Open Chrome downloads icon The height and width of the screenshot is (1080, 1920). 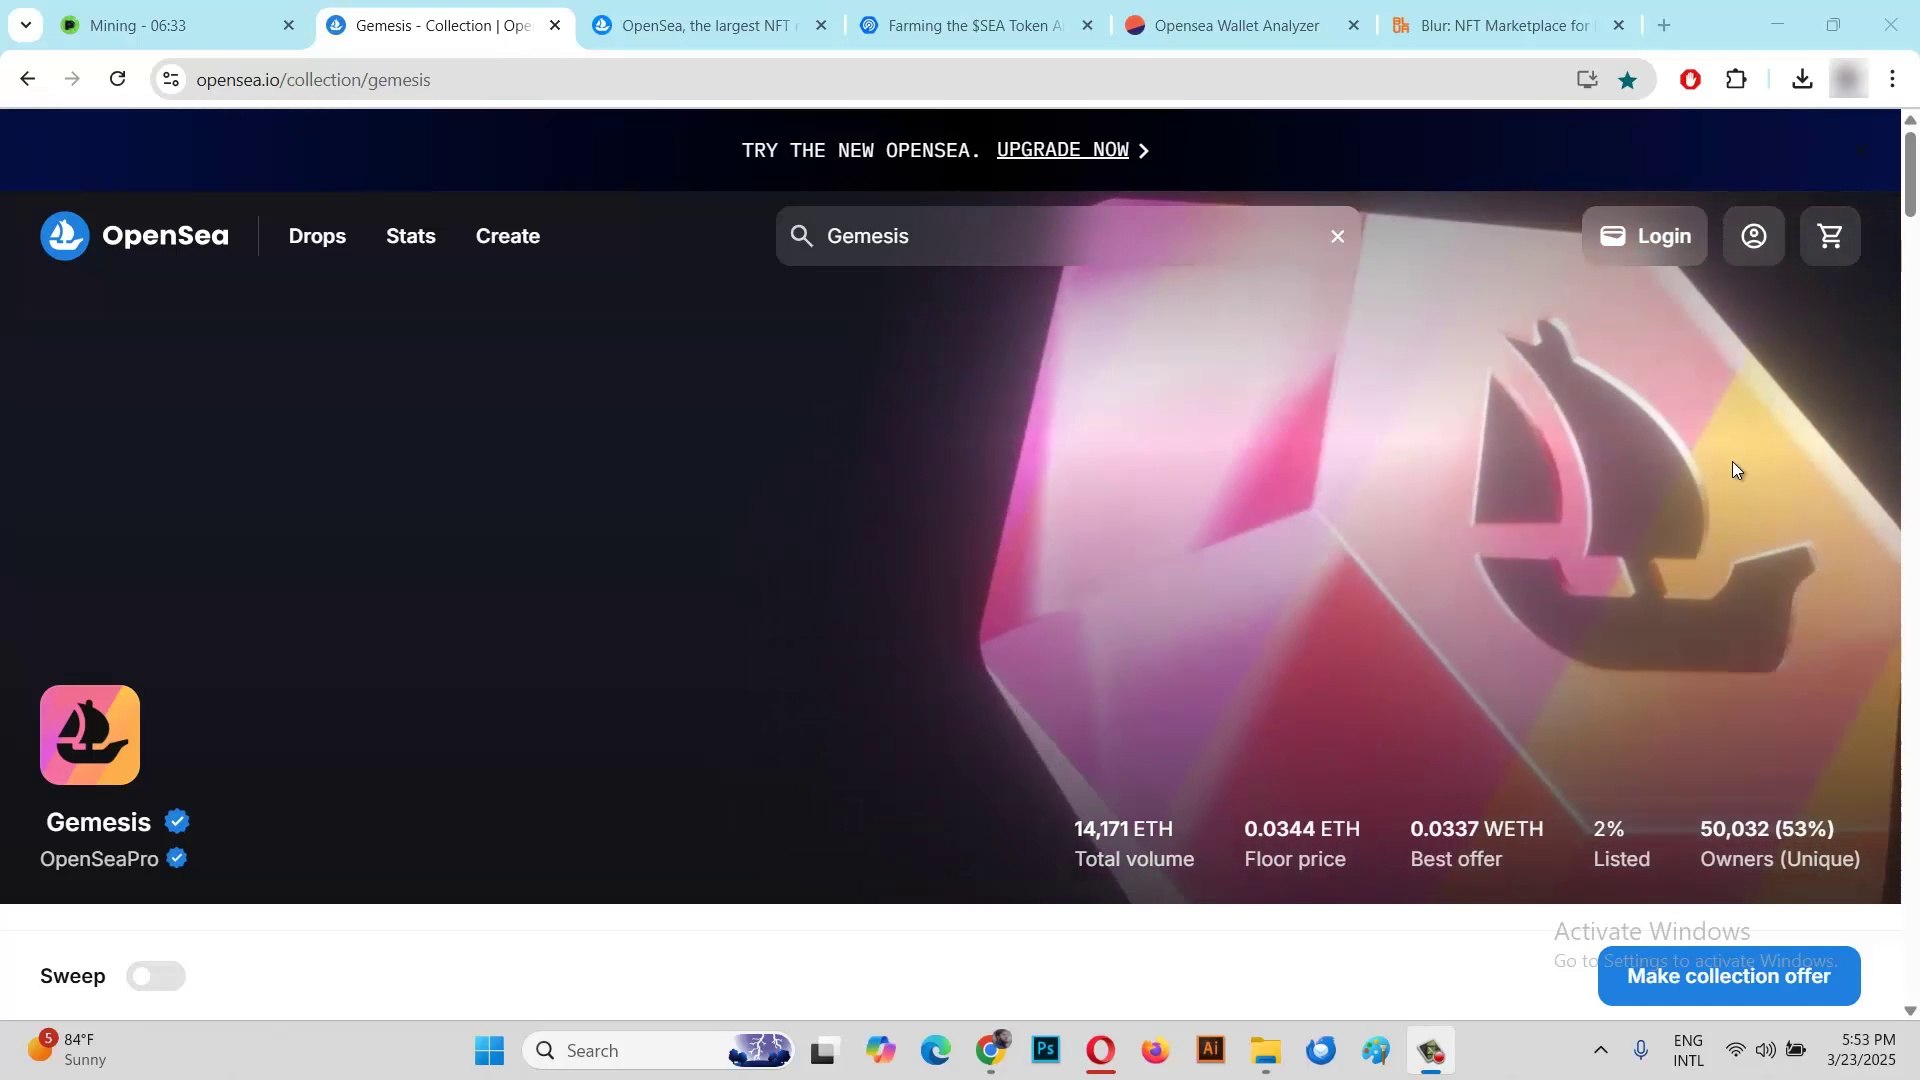click(x=1802, y=79)
